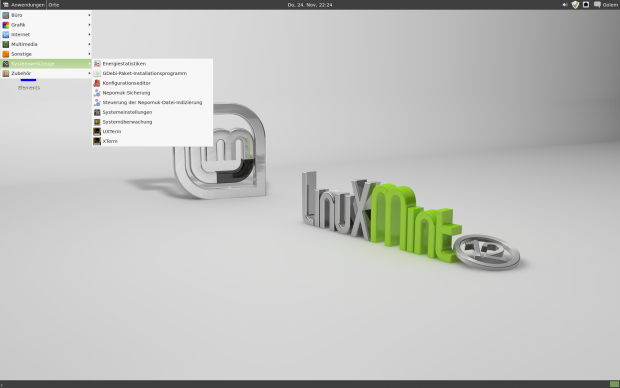Viewport: 620px width, 388px height.
Task: Open Systemüberwachung entry
Action: [152, 122]
